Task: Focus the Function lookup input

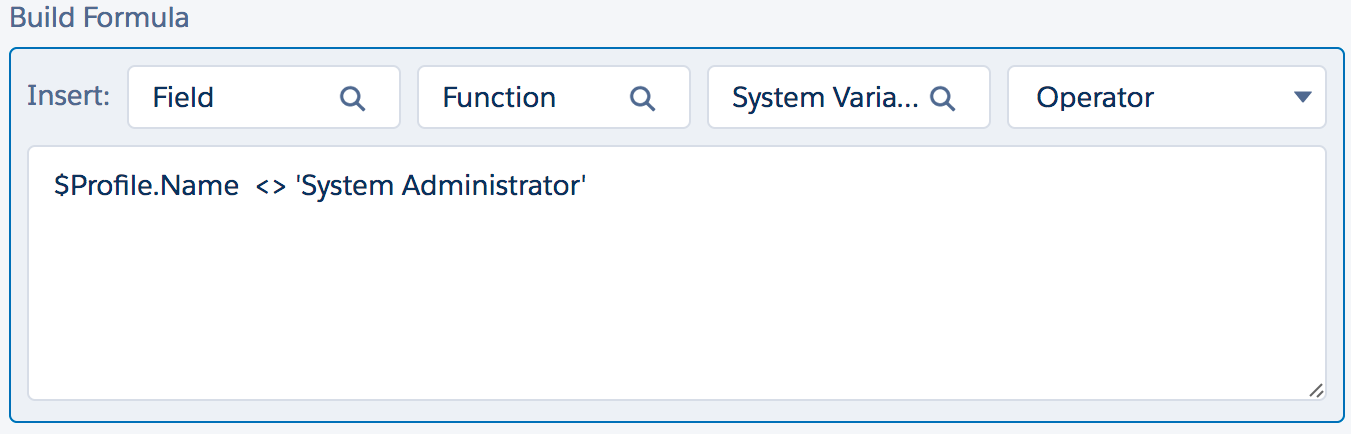Action: pyautogui.click(x=554, y=97)
